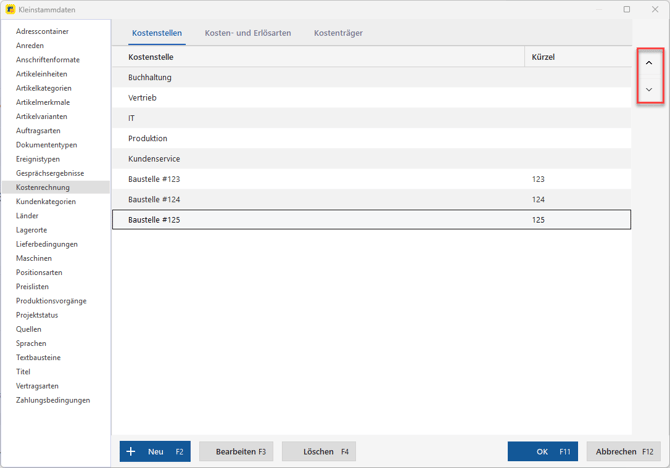
Task: Open Projektstatus in the left list
Action: point(37,315)
